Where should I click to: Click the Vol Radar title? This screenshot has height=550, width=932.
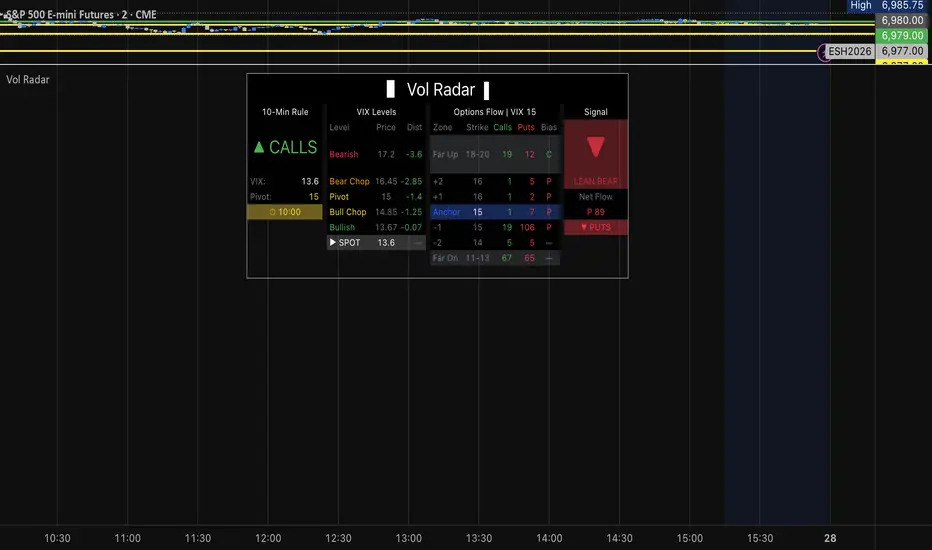[x=440, y=90]
